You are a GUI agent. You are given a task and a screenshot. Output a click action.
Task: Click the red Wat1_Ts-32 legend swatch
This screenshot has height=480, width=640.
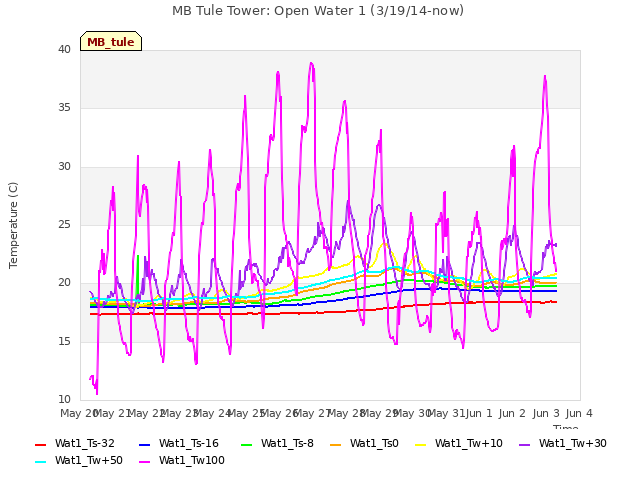pos(41,444)
